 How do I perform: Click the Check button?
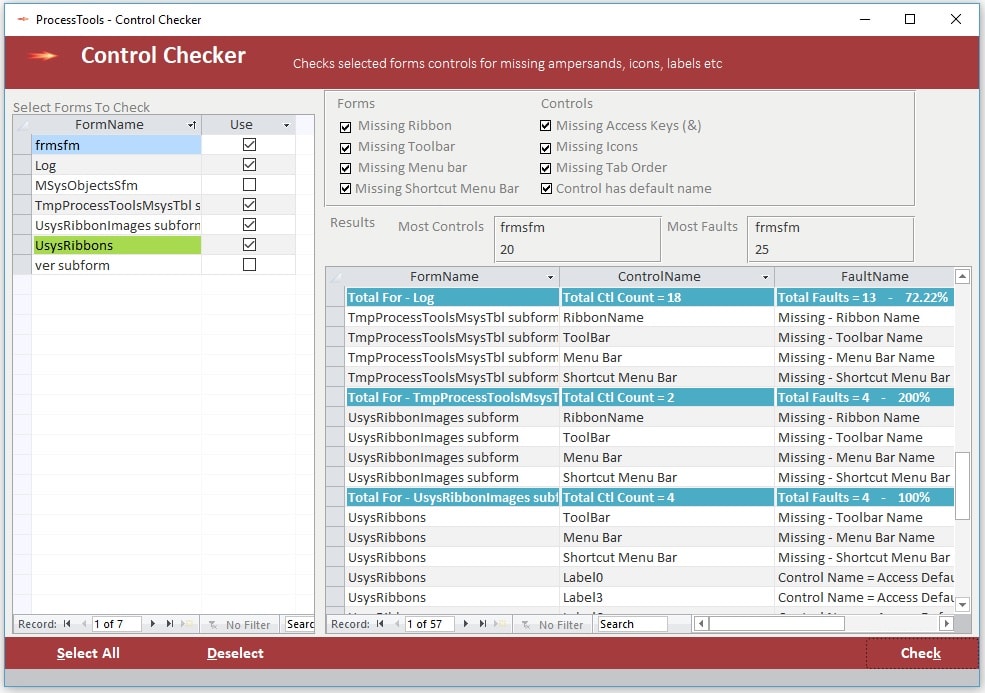coord(921,653)
